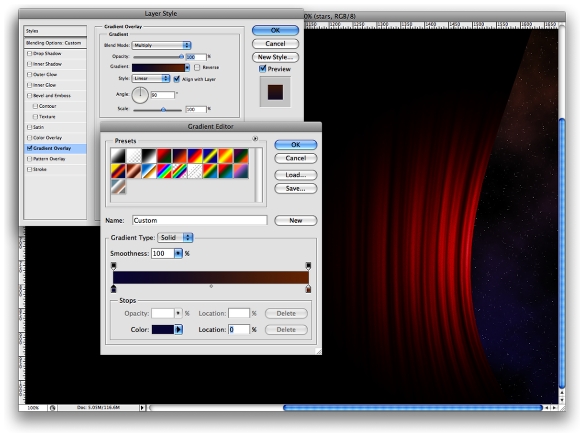This screenshot has height=433, width=580.
Task: Select the black-to-white gradient preset
Action: click(149, 156)
